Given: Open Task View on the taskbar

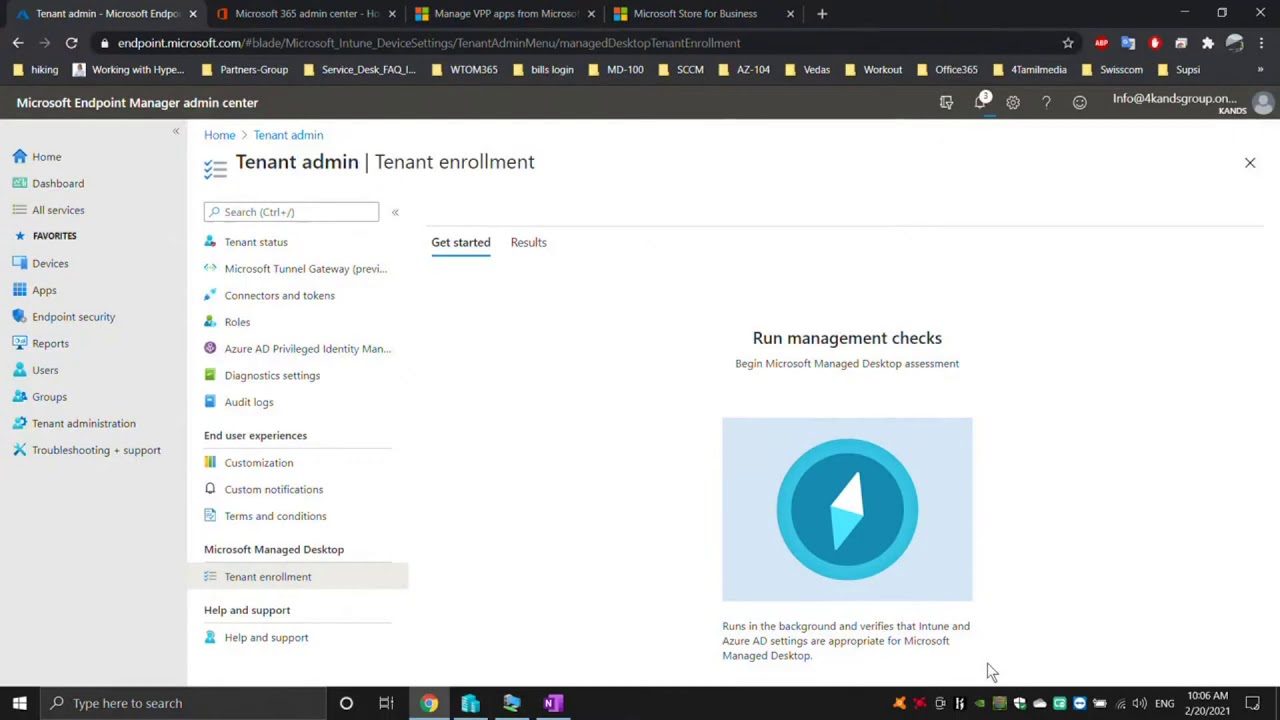Looking at the screenshot, I should click(x=386, y=703).
